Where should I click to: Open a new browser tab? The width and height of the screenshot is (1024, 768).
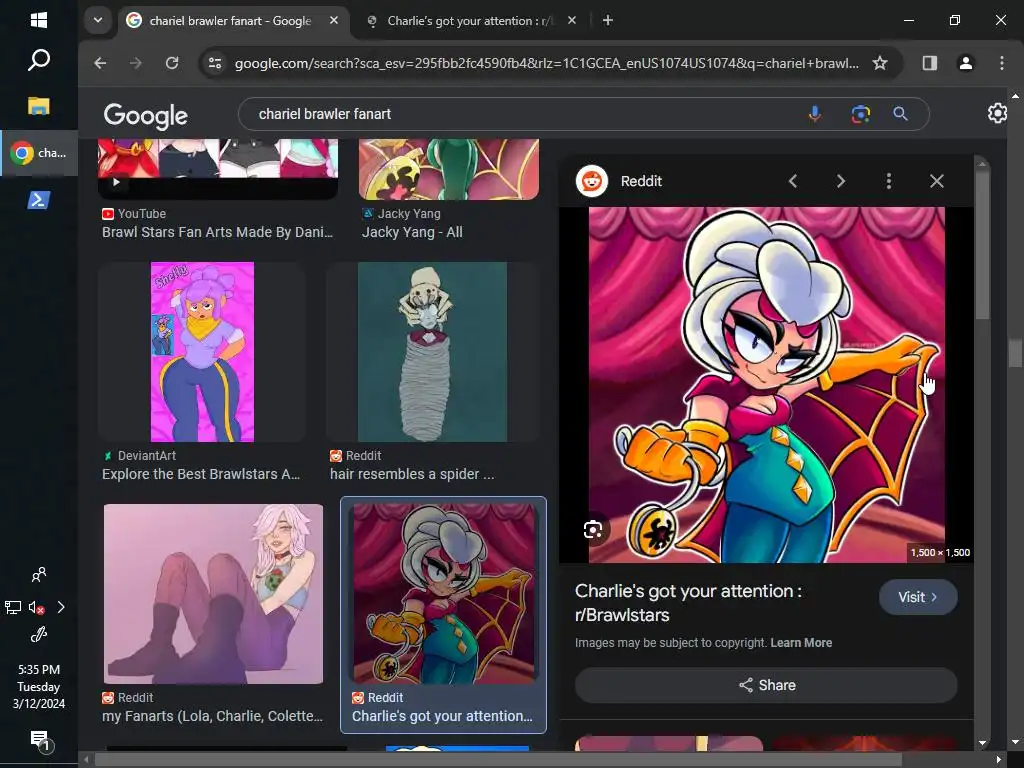(607, 20)
